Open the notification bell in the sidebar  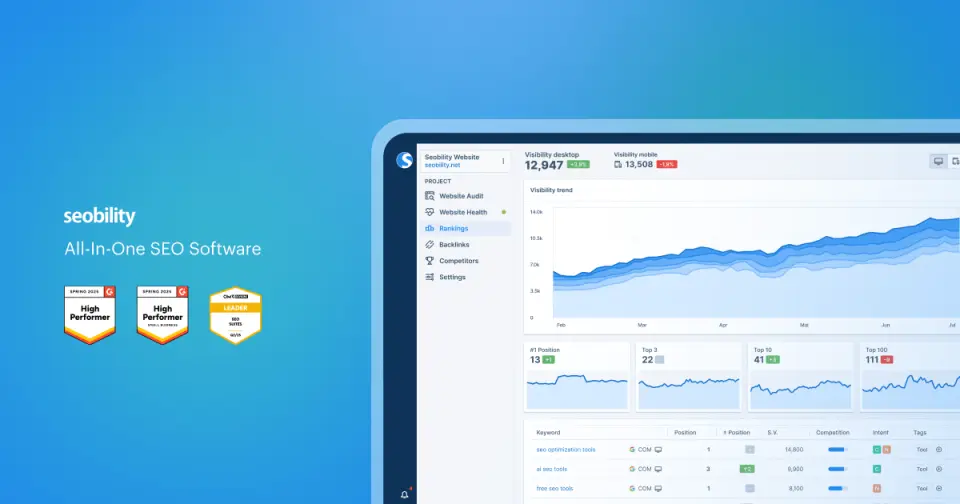[404, 494]
